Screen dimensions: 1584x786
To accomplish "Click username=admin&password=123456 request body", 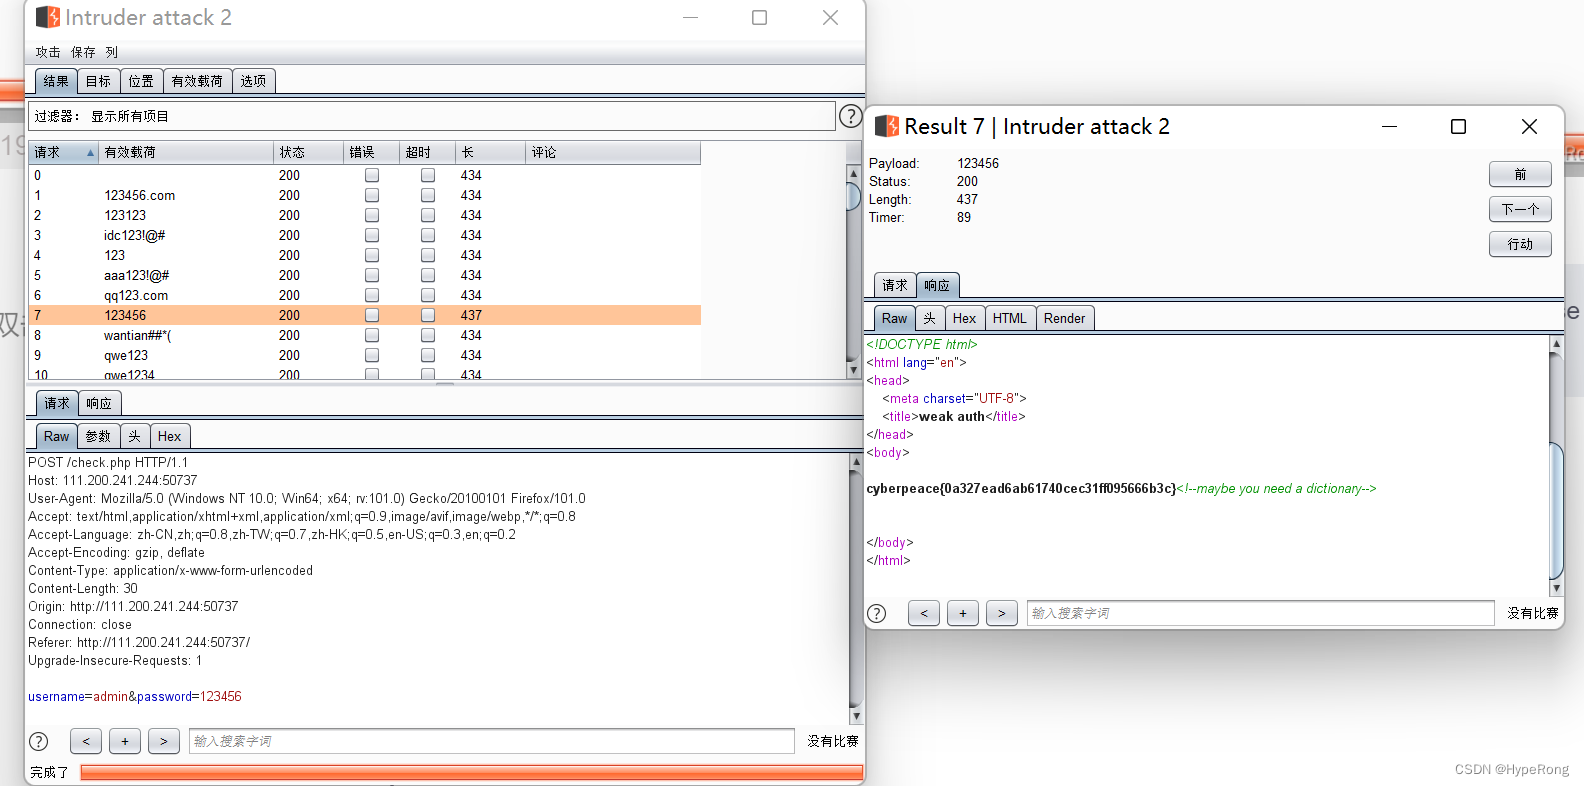I will [x=135, y=697].
